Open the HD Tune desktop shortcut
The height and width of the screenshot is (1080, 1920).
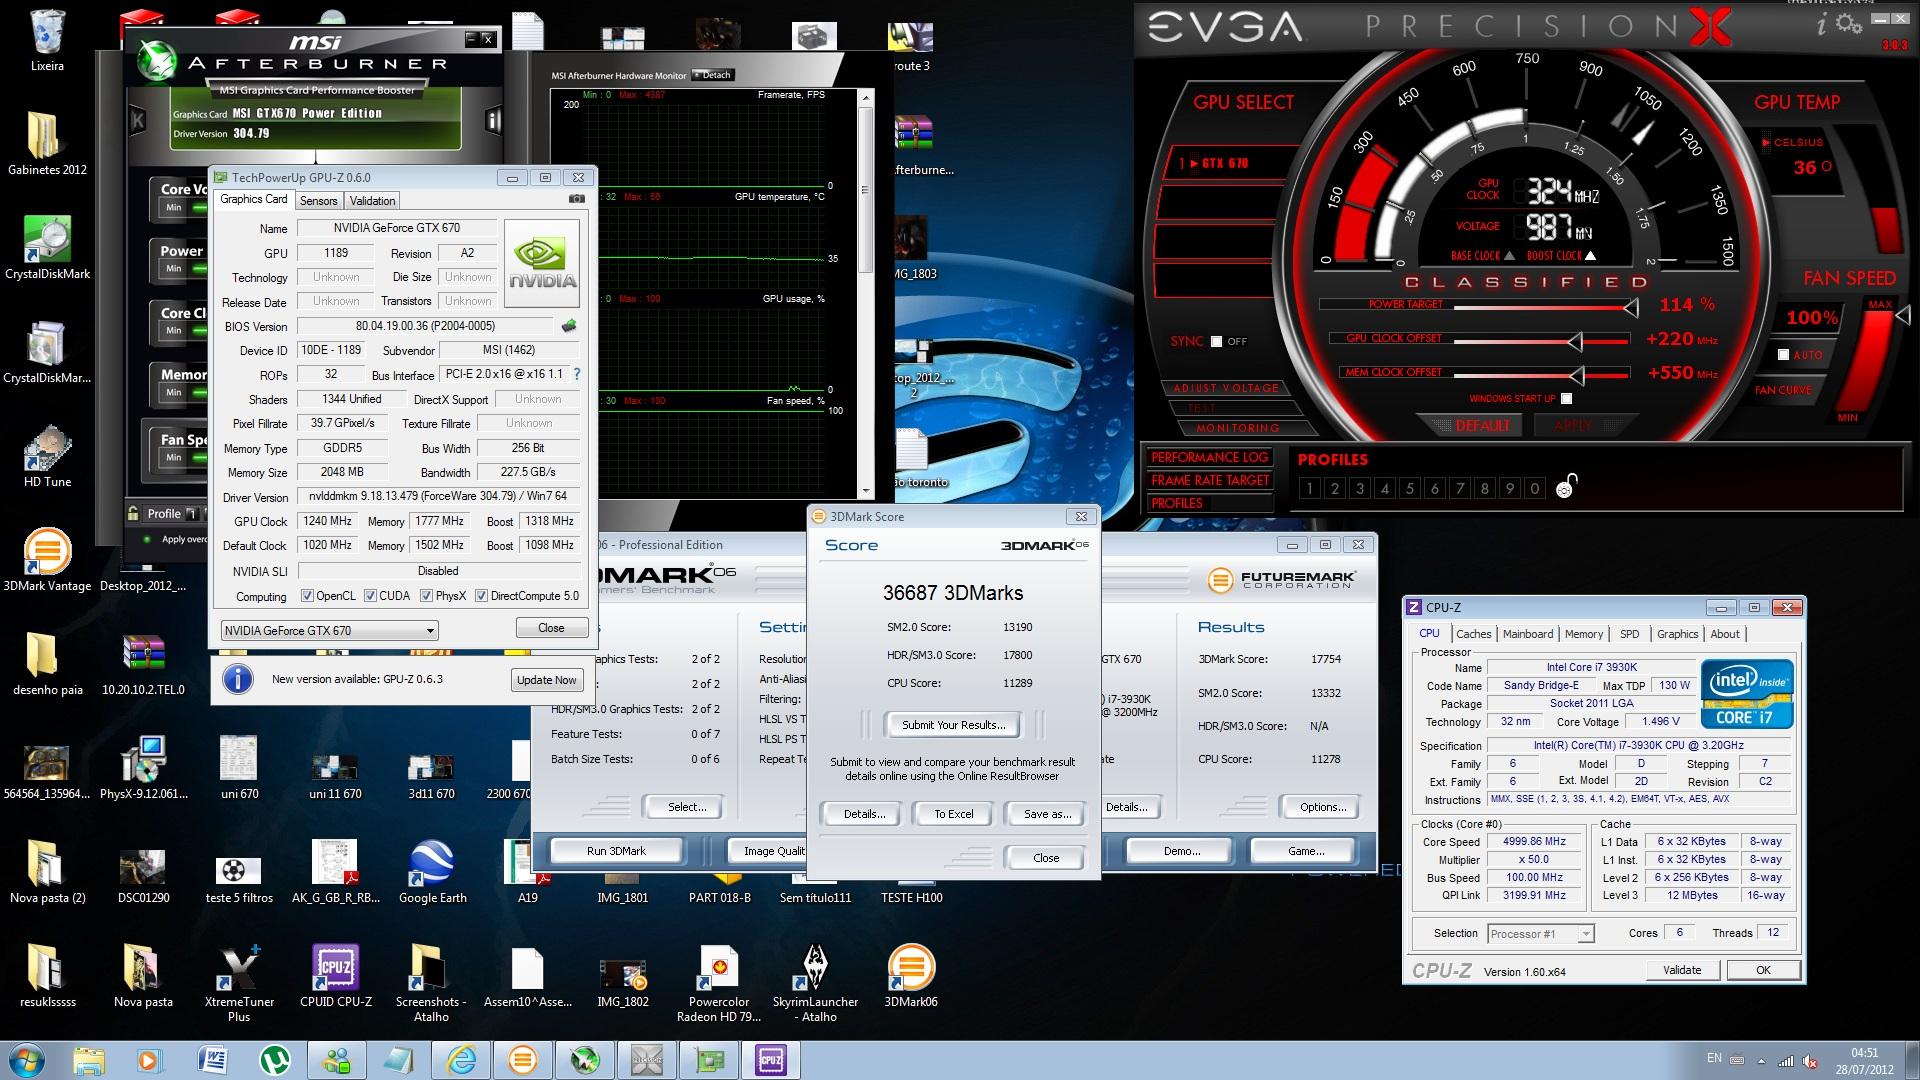[47, 456]
